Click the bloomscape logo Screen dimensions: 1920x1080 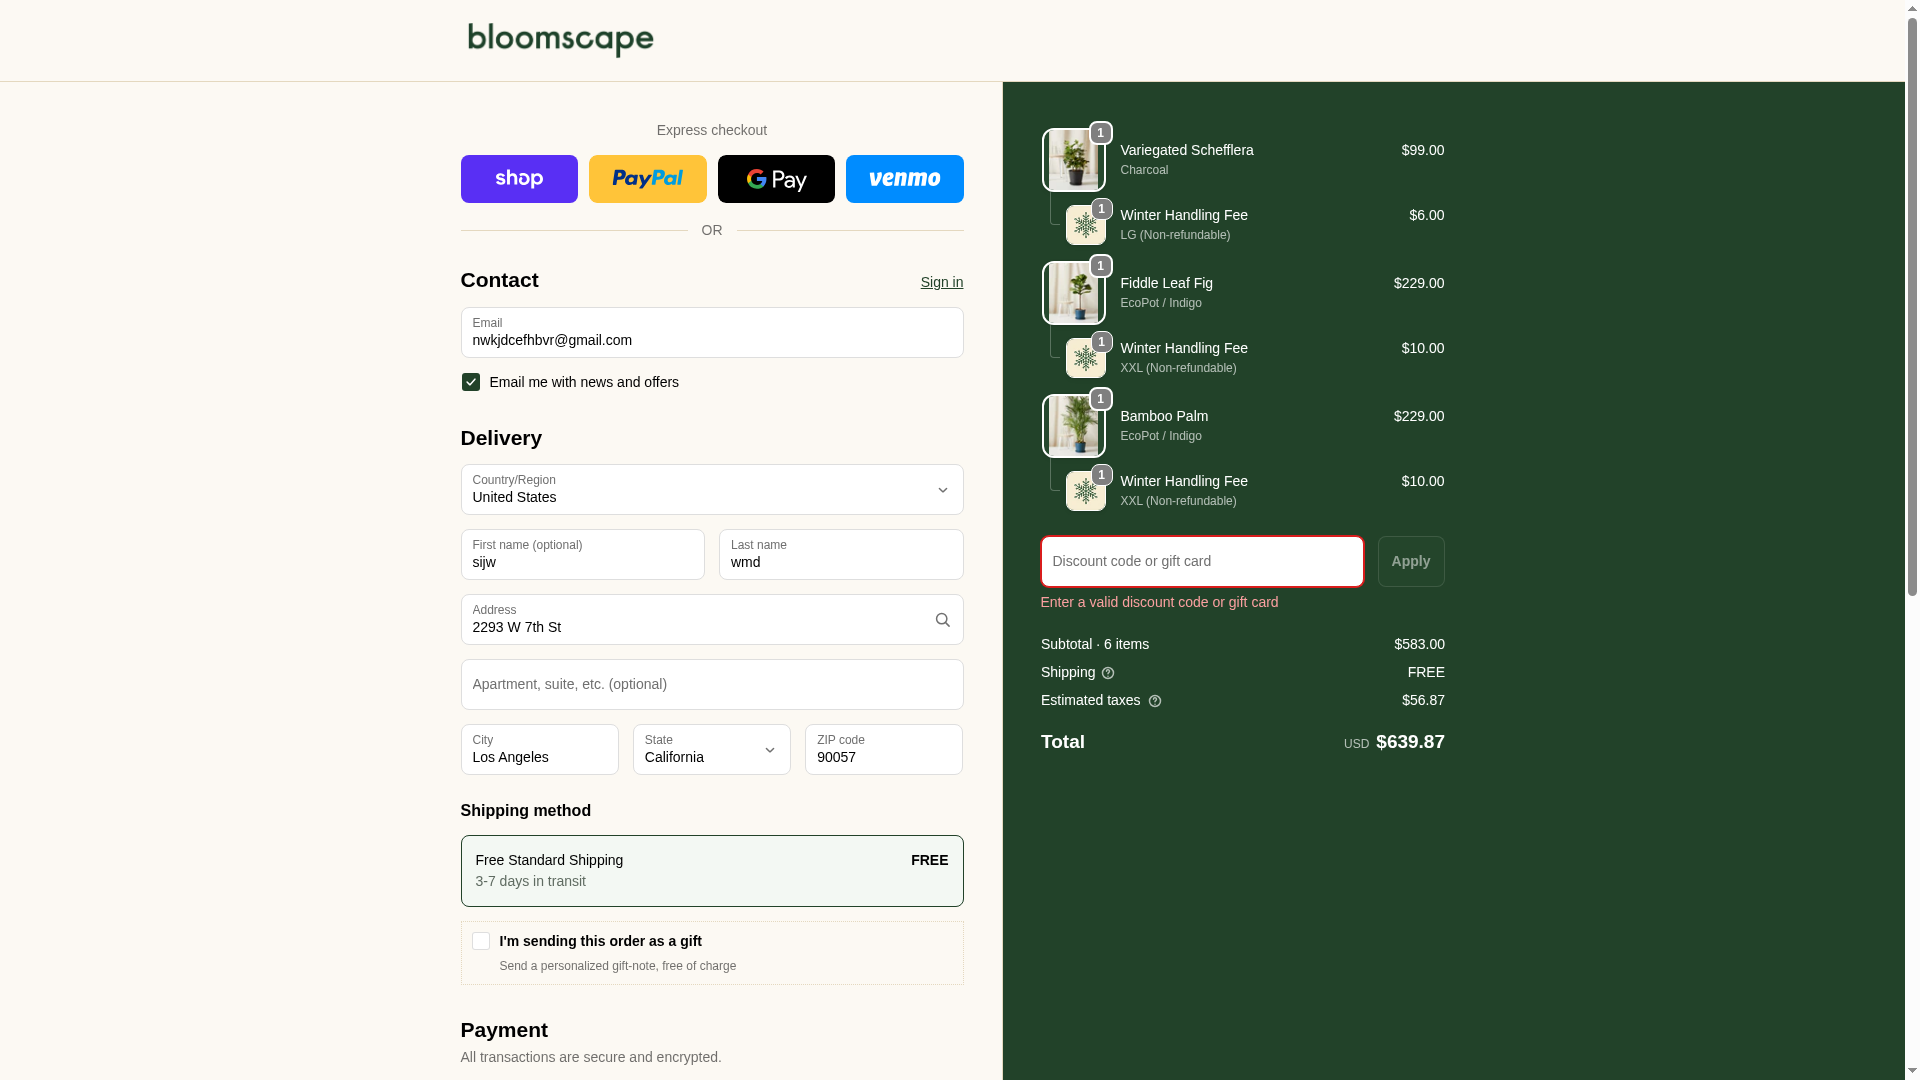click(x=560, y=40)
